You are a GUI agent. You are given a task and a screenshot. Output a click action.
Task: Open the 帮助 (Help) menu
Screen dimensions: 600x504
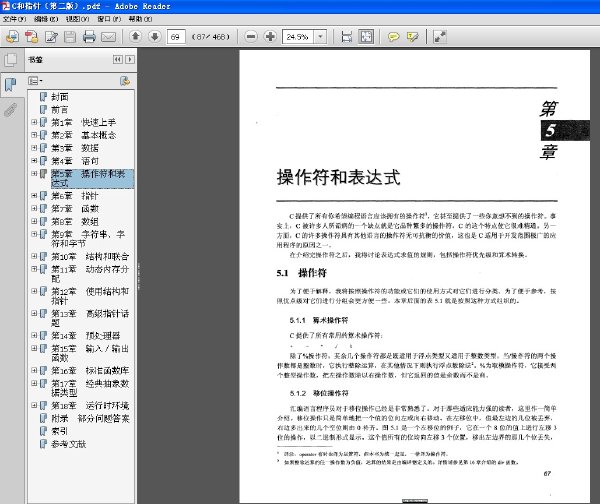coord(140,19)
